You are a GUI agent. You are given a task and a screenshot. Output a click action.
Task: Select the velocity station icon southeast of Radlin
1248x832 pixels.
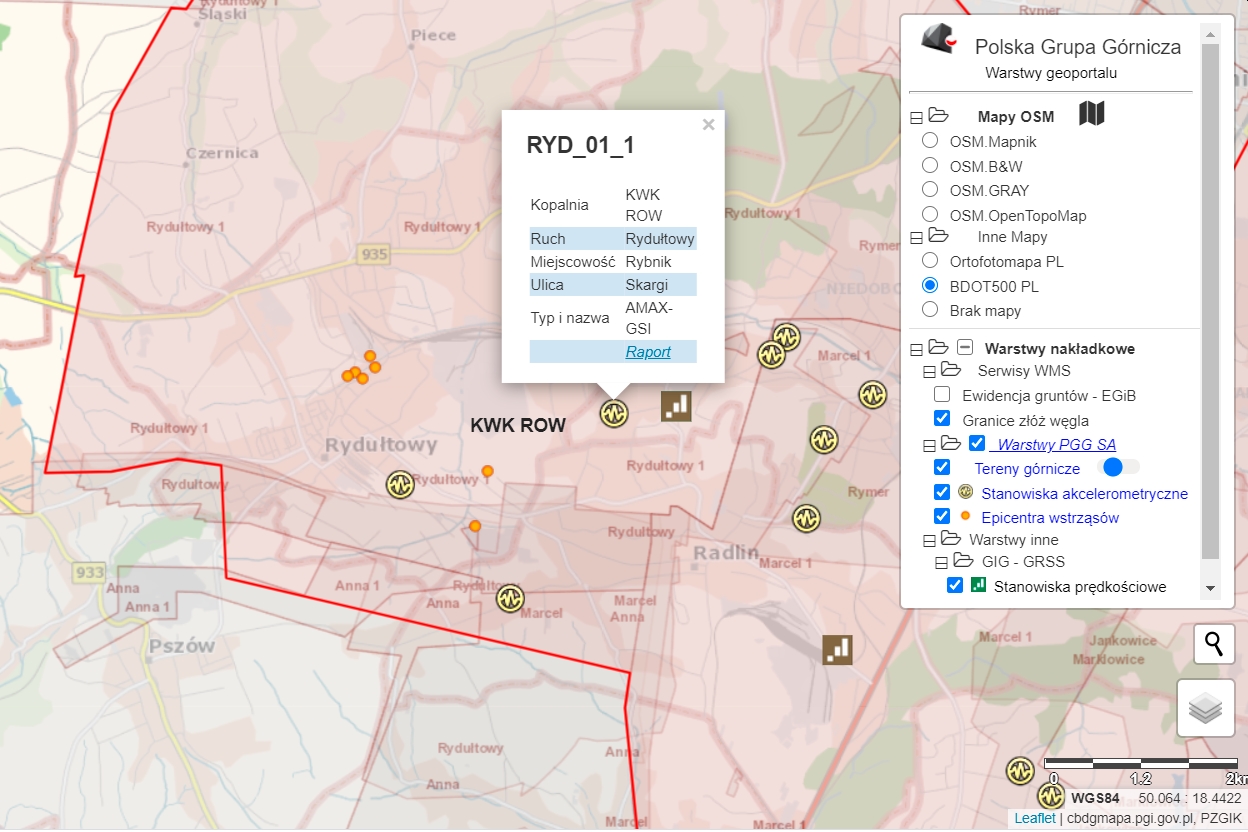click(x=837, y=649)
